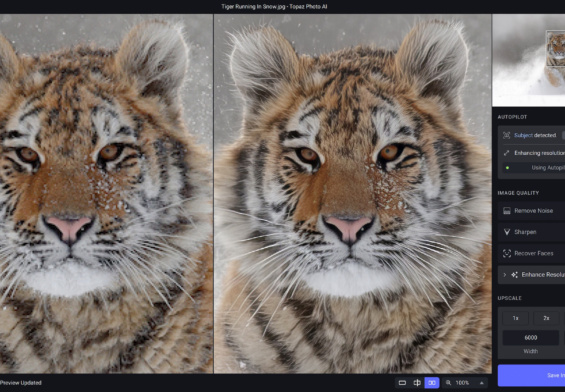Open the Recover Faces panel label
The width and height of the screenshot is (565, 392).
pos(534,253)
